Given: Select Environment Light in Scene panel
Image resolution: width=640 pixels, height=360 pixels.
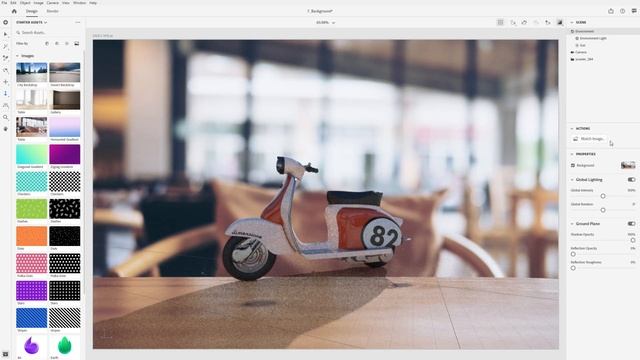Looking at the screenshot, I should [x=593, y=38].
